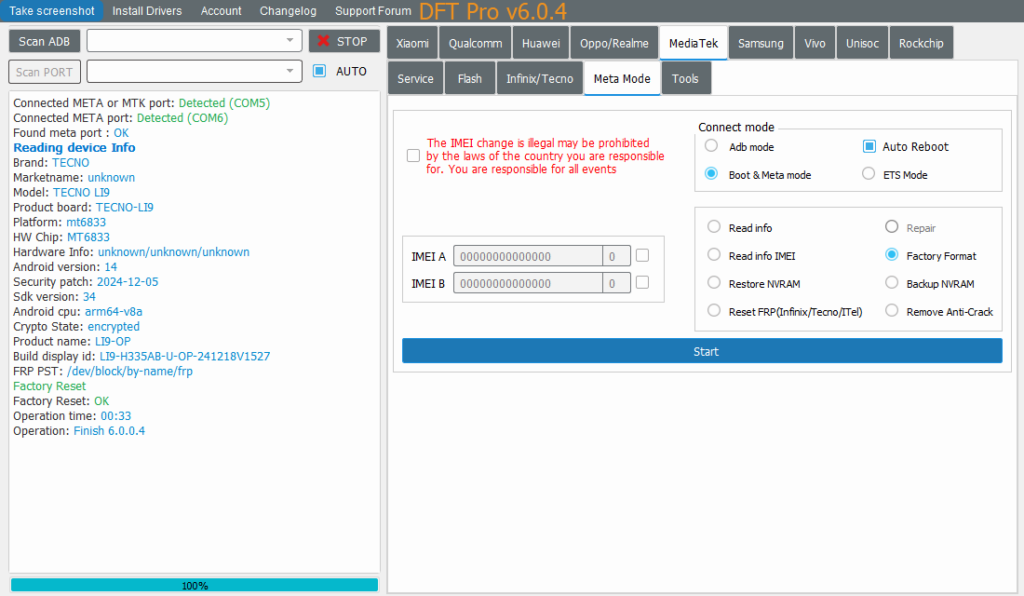Screen dimensions: 1024x596
Task: Select Read info IMEI option
Action: click(714, 255)
